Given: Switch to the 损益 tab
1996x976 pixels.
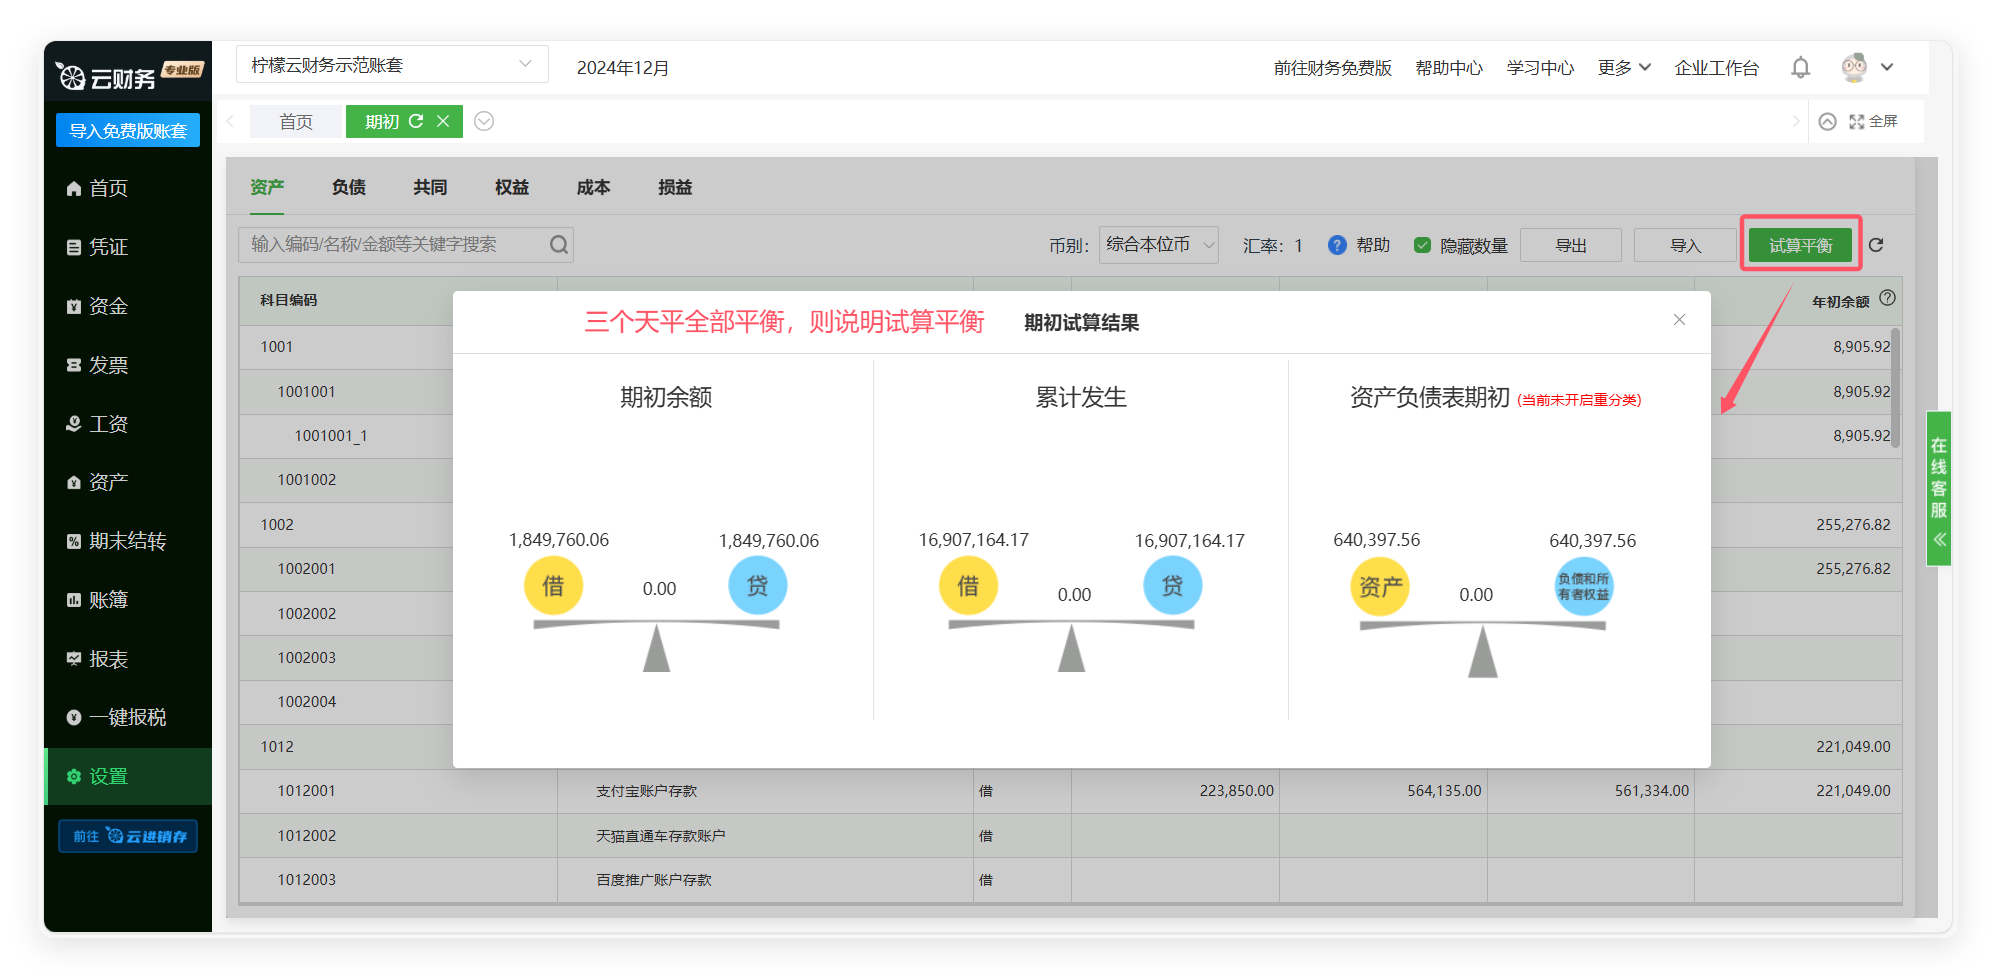Looking at the screenshot, I should point(675,187).
